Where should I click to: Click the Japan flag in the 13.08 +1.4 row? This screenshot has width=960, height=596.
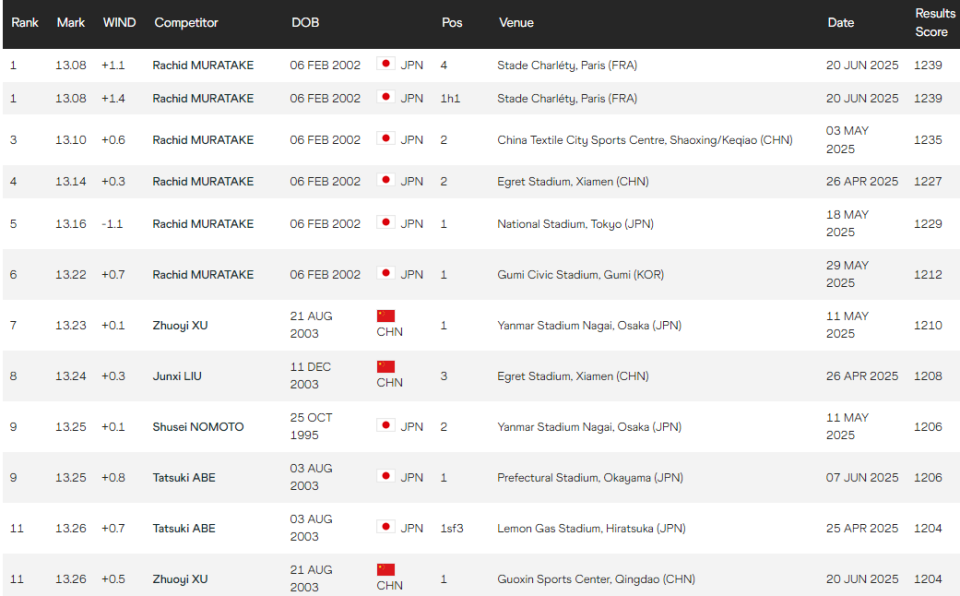(x=386, y=97)
